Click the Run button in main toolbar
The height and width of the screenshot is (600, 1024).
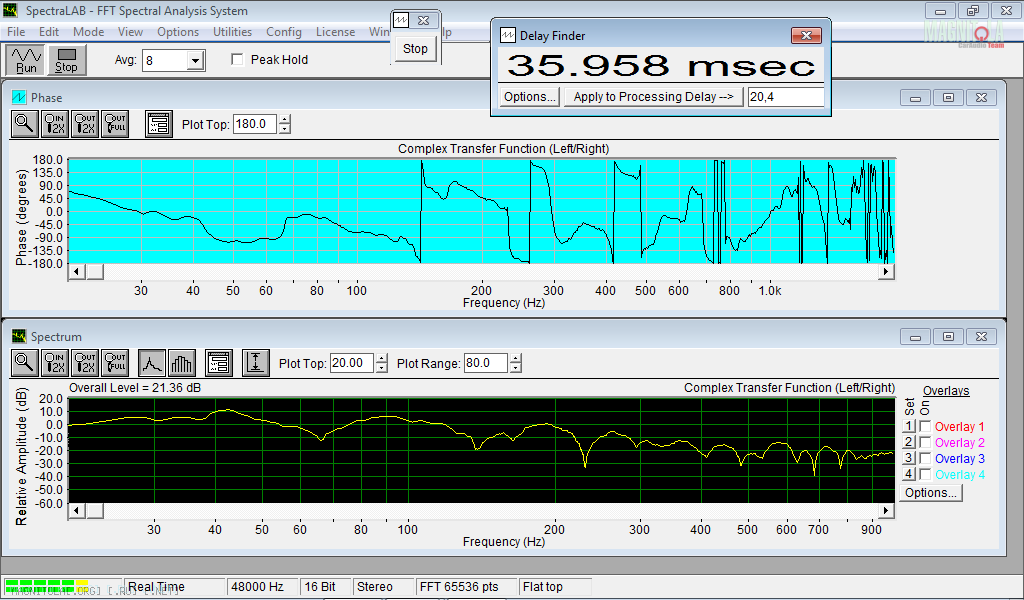tap(26, 60)
